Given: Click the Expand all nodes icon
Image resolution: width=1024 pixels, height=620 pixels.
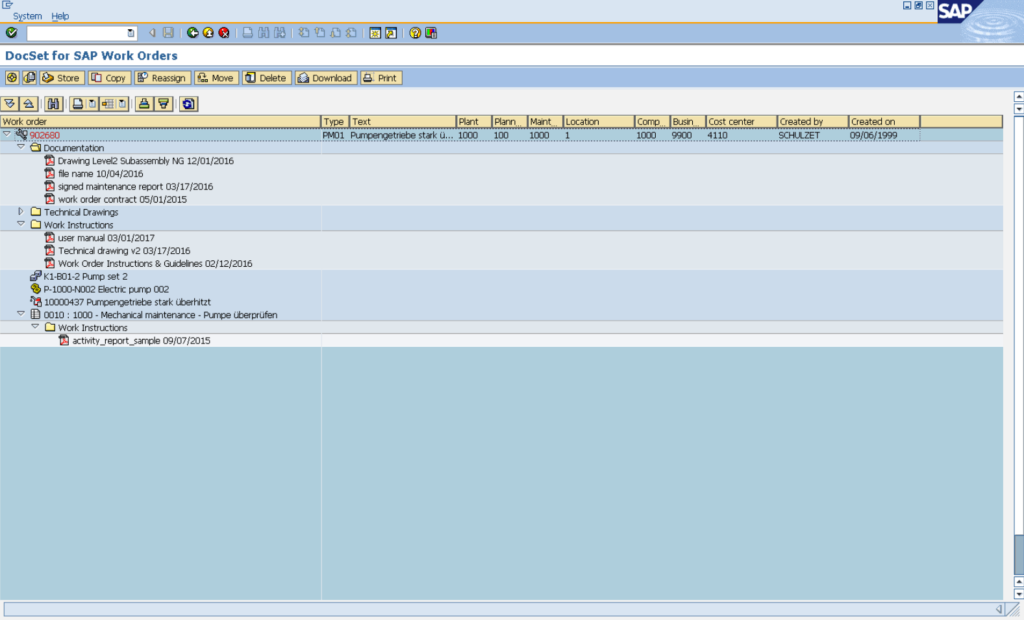Looking at the screenshot, I should pos(11,103).
